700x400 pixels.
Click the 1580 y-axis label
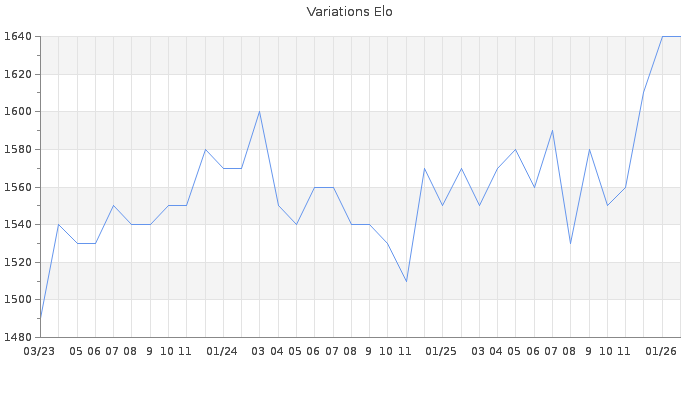click(18, 150)
